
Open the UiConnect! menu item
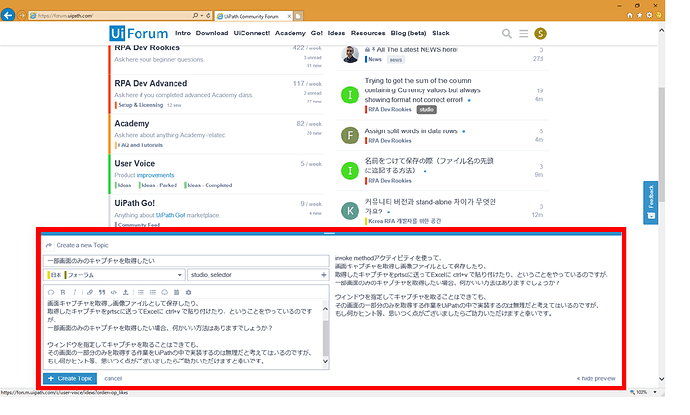(252, 33)
